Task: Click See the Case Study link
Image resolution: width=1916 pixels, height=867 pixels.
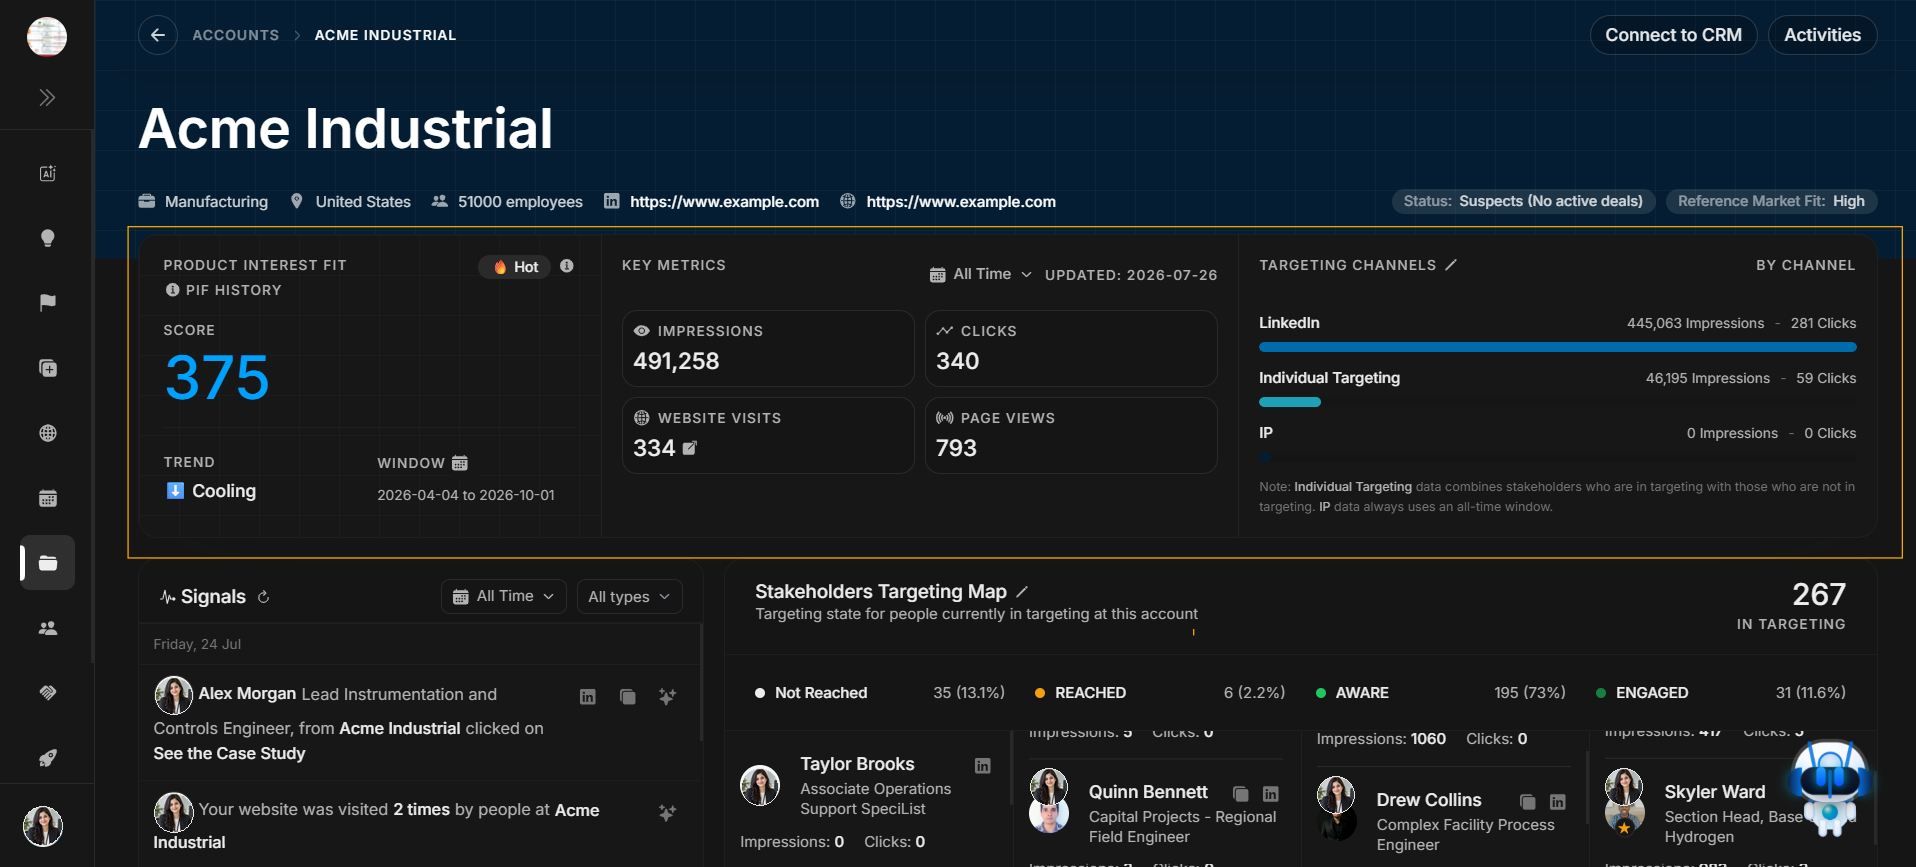Action: point(229,754)
